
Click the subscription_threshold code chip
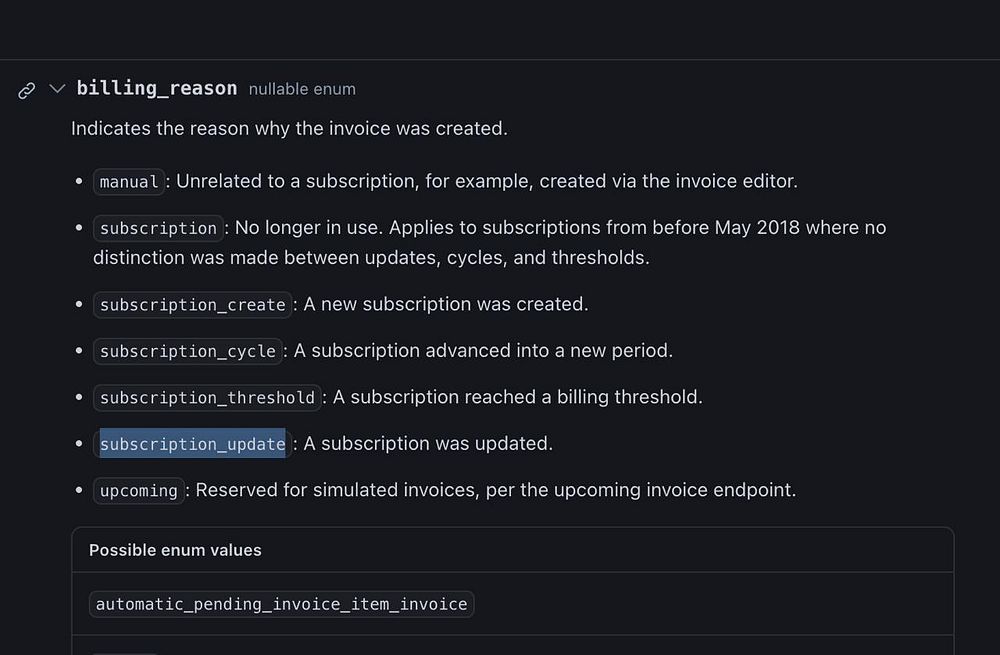207,398
